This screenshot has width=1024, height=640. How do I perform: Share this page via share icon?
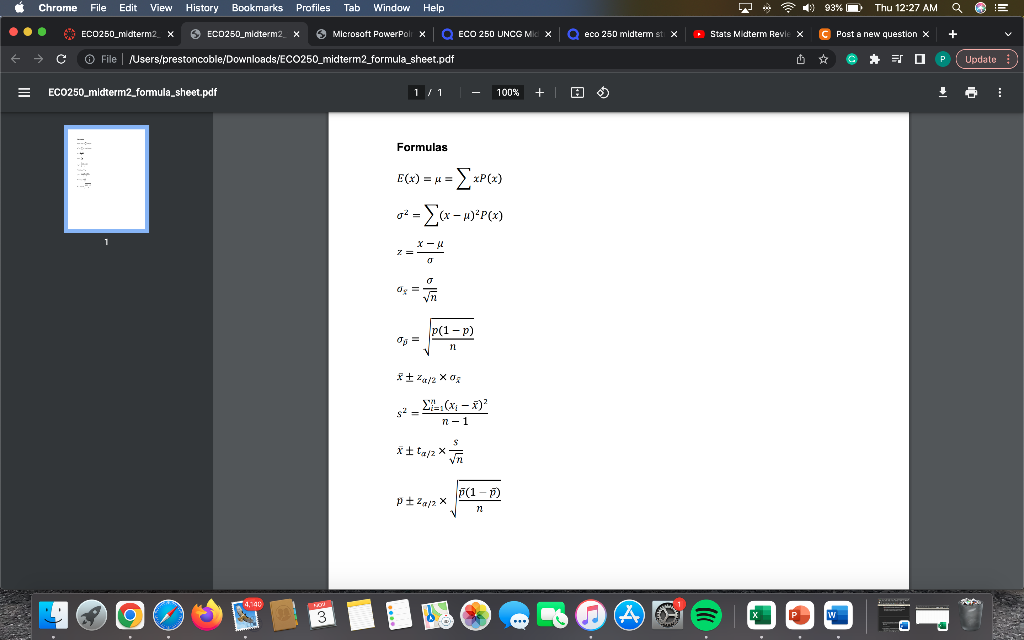[x=801, y=59]
